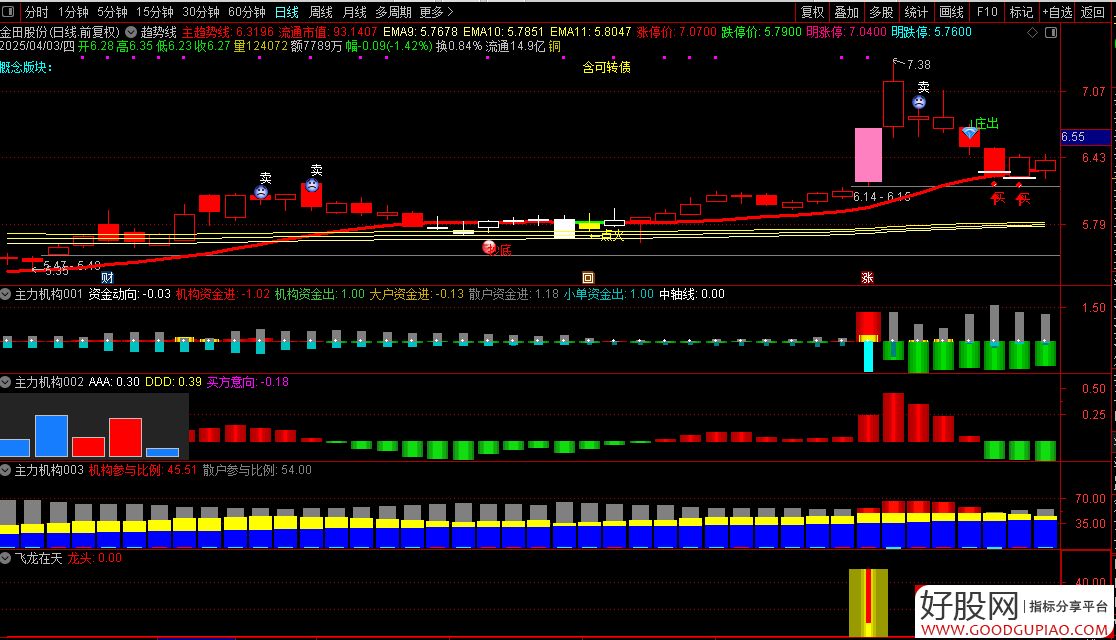Click the 标记 mark button

tap(1021, 12)
